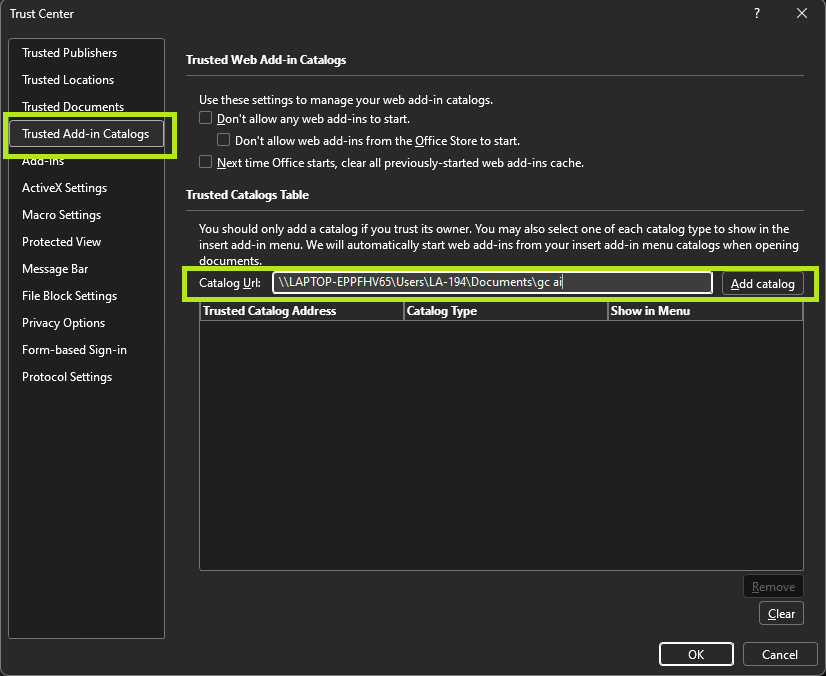Confirm with the OK button
The image size is (826, 676).
696,654
